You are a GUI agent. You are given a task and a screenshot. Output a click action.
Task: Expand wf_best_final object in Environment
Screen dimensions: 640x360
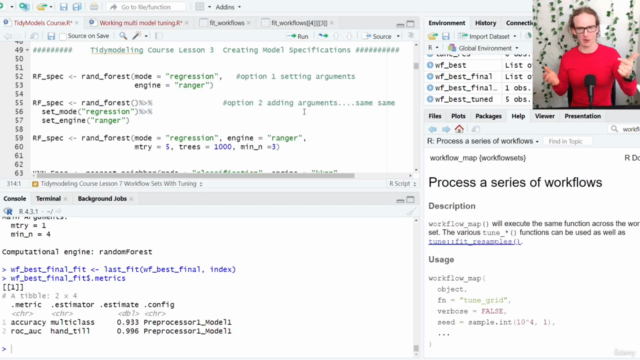[x=430, y=76]
